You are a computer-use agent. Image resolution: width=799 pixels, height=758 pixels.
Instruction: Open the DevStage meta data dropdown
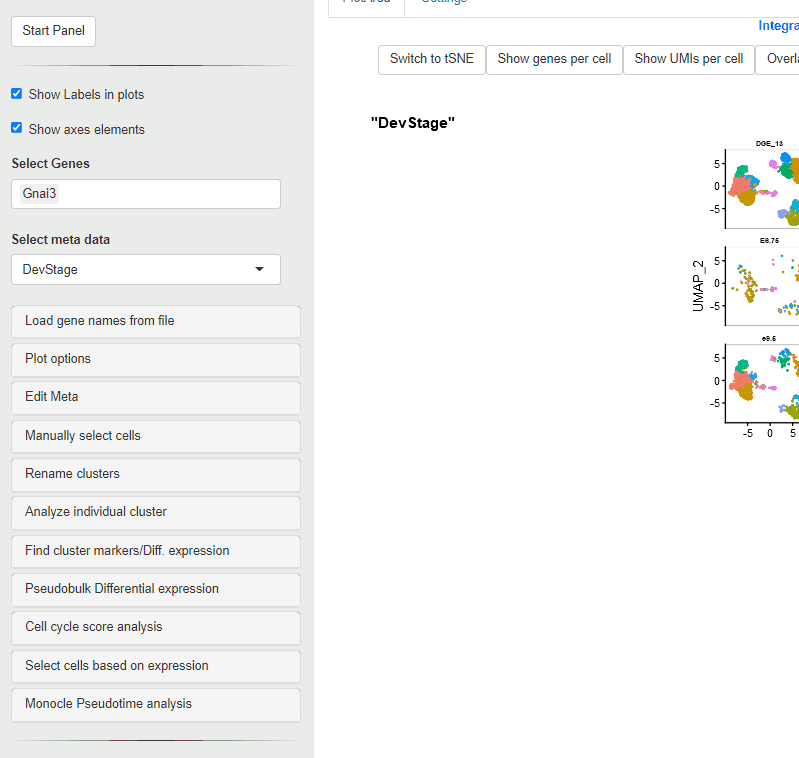(x=145, y=269)
